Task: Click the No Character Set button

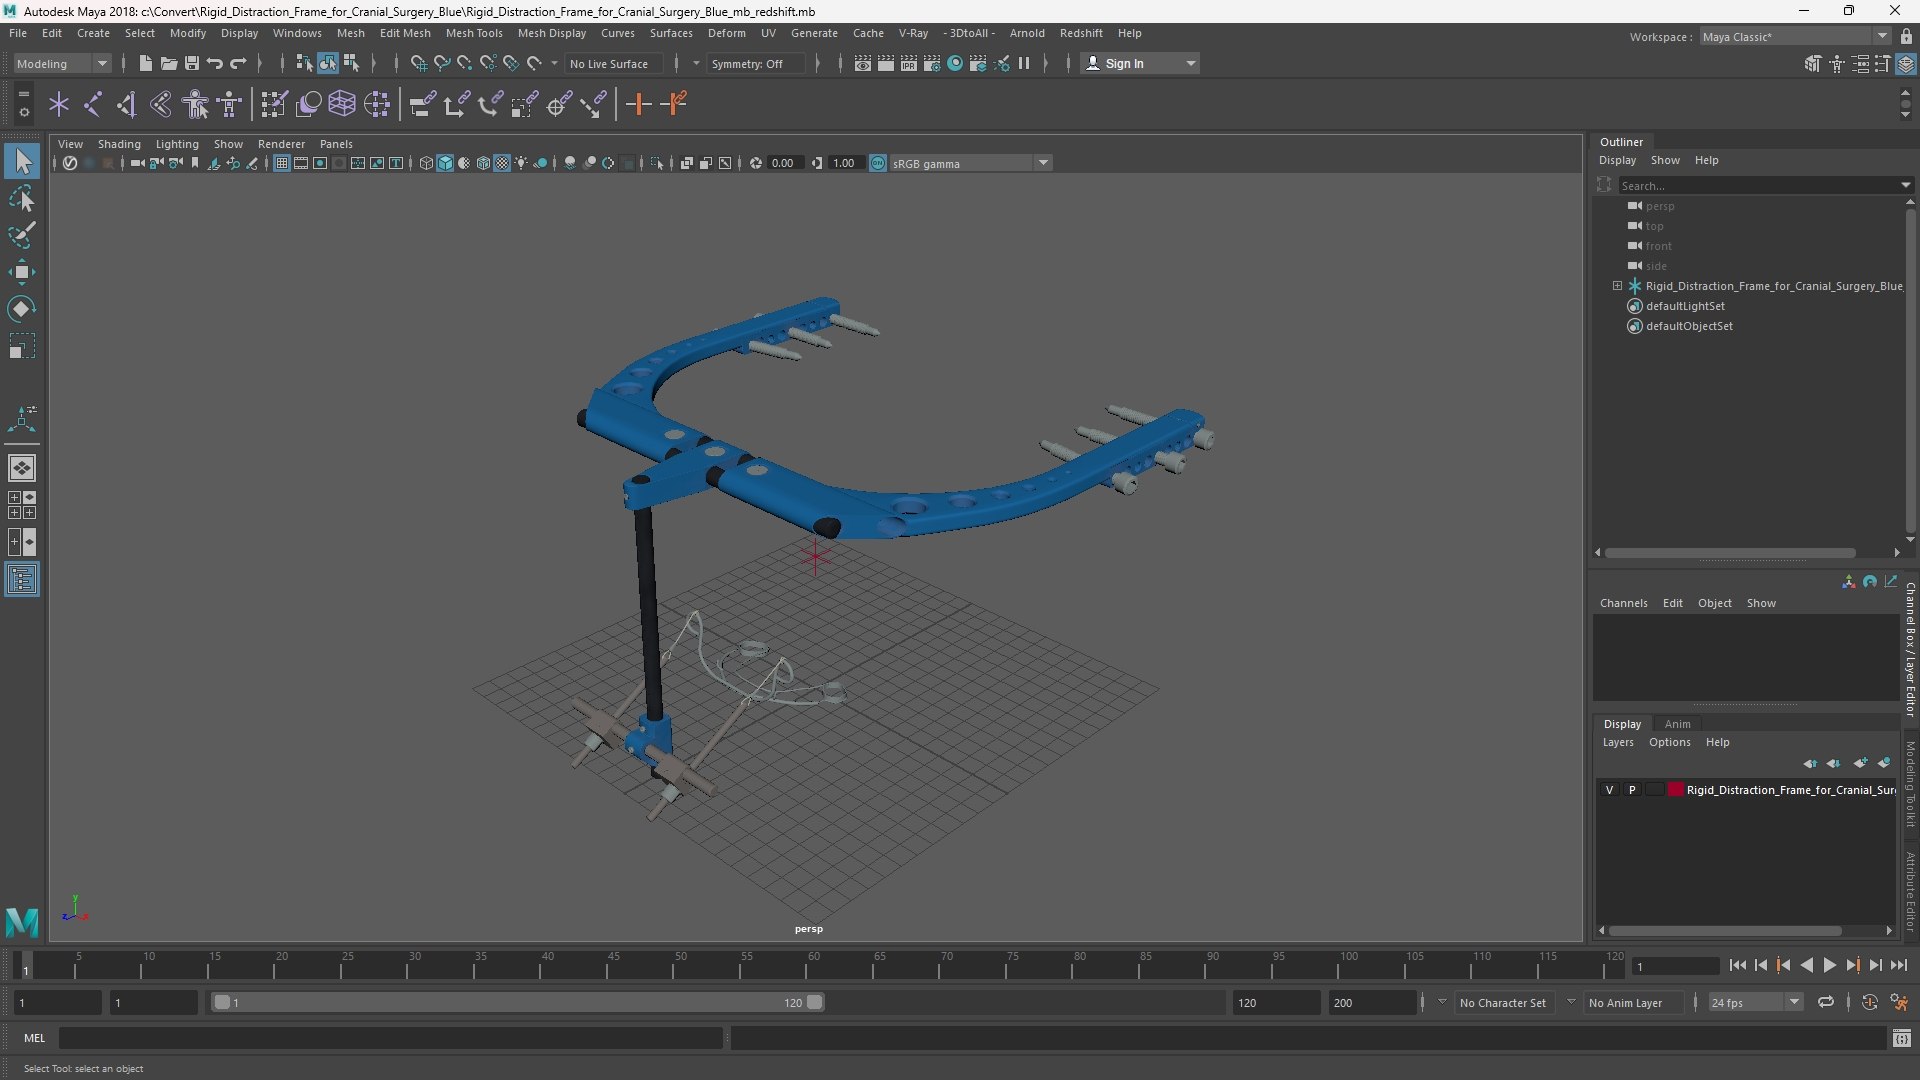Action: coord(1502,1002)
